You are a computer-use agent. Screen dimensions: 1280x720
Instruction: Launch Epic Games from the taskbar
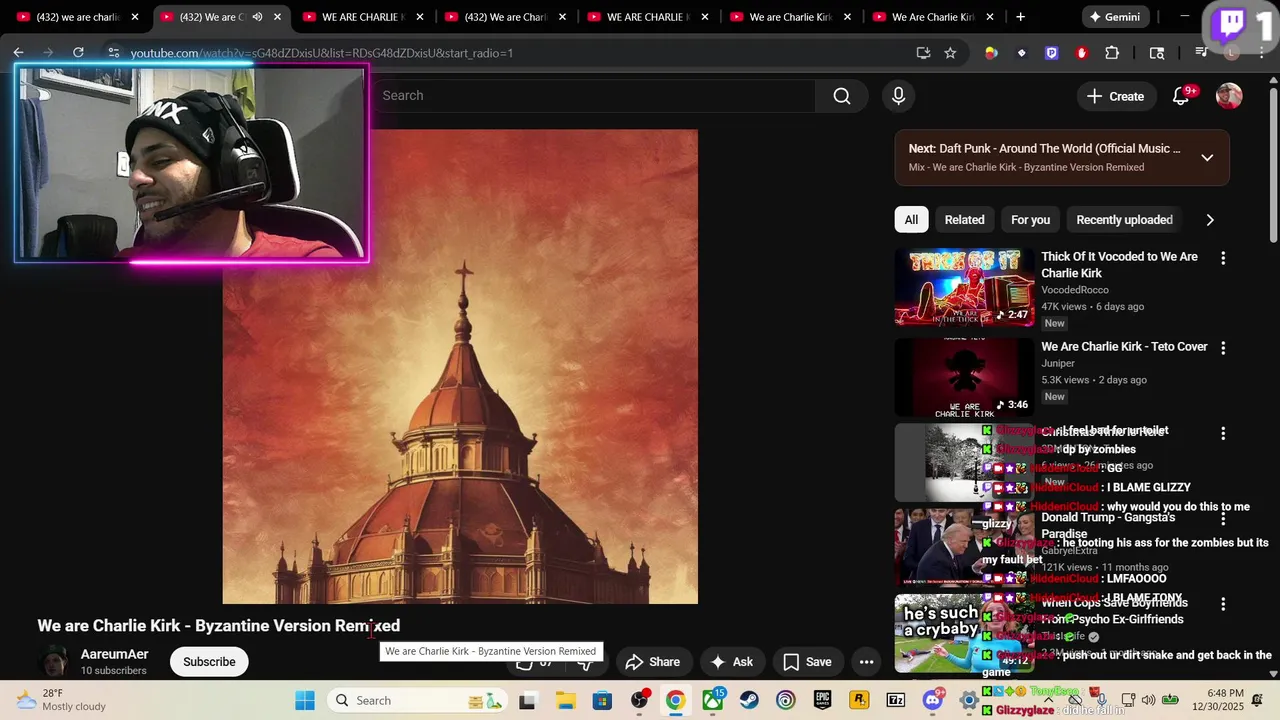point(822,700)
